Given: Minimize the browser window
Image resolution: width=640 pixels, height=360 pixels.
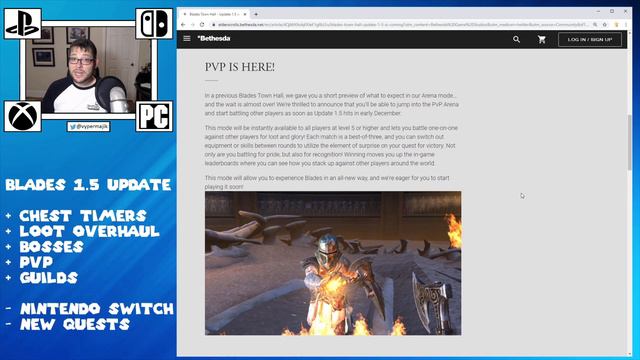Looking at the screenshot, I should (598, 11).
